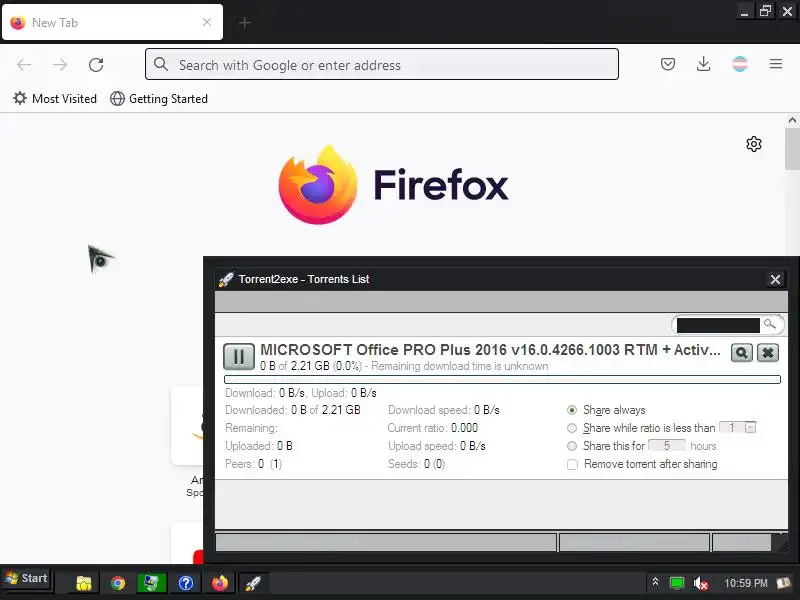Open the torrent folder with the magnifier button
This screenshot has width=800, height=600.
pyautogui.click(x=741, y=353)
